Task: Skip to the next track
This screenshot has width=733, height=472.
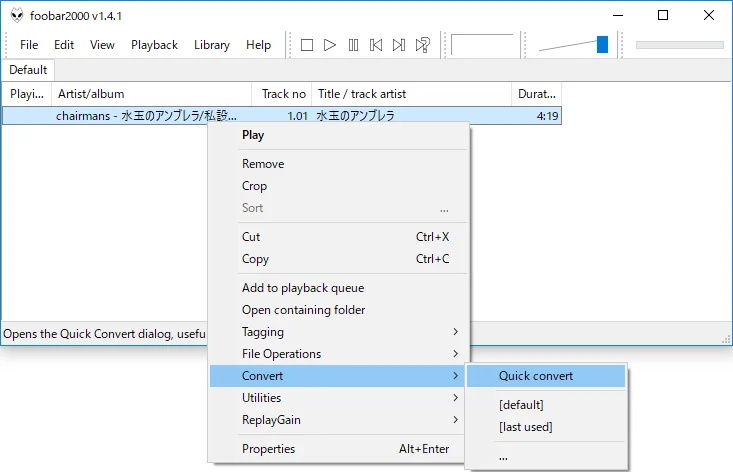Action: tap(399, 45)
